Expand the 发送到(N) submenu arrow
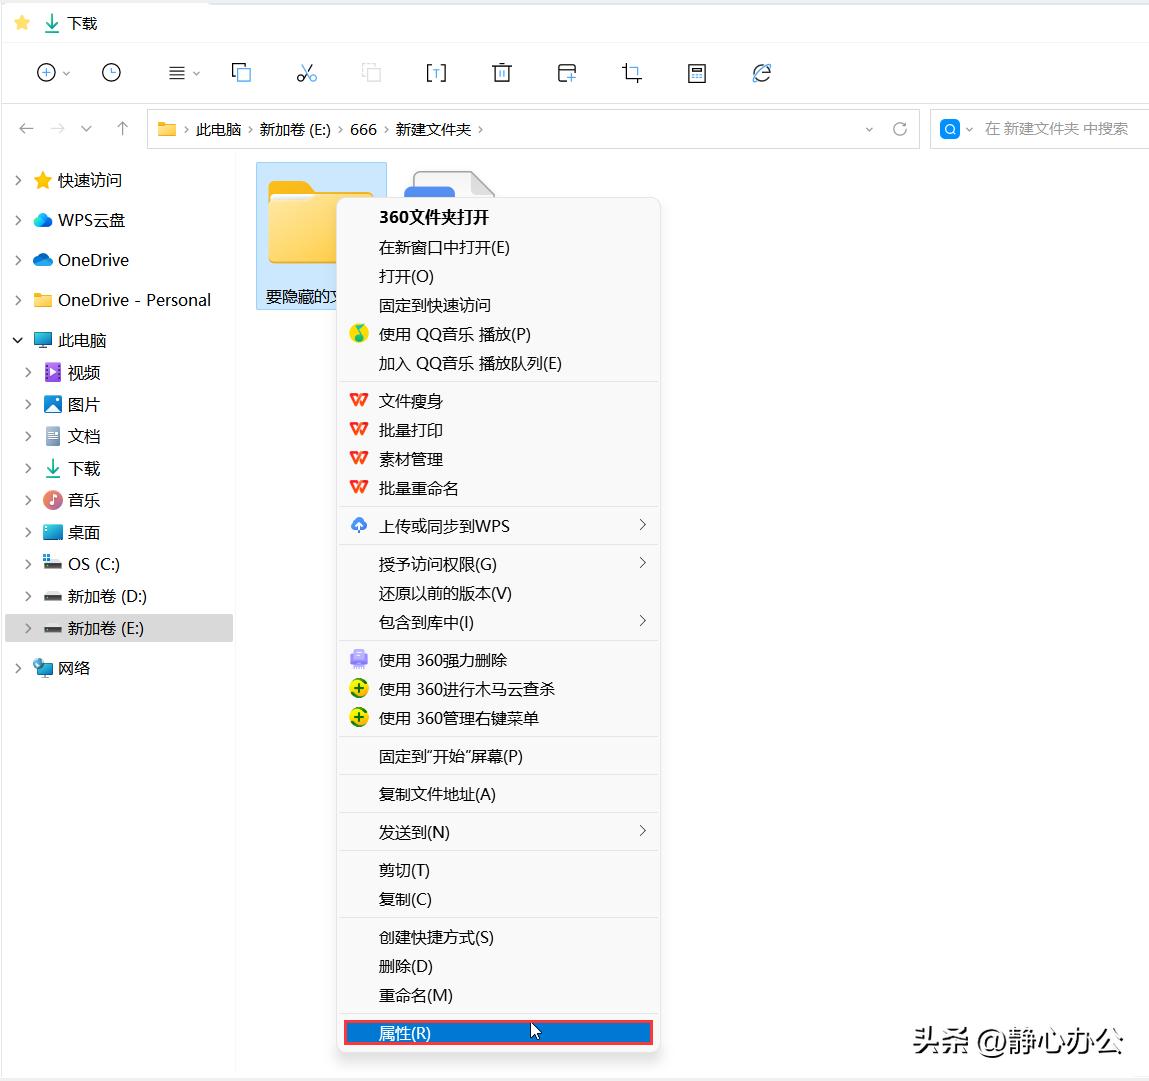Viewport: 1149px width, 1081px height. click(643, 831)
